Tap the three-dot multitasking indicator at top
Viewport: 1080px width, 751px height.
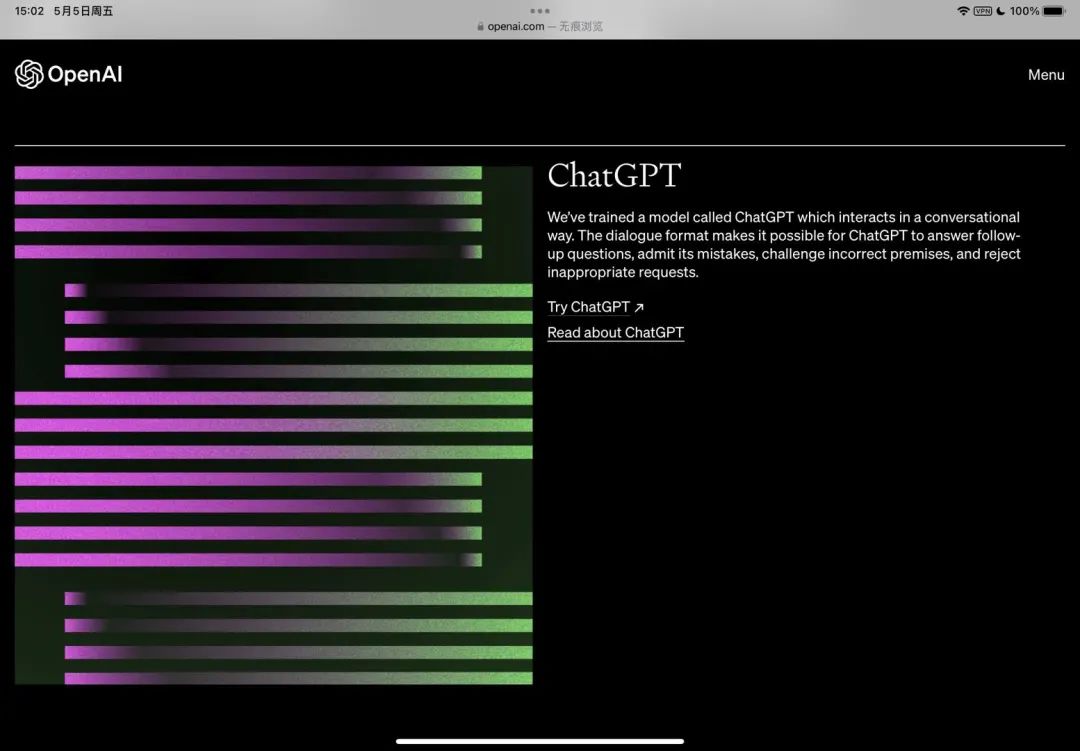click(x=539, y=11)
